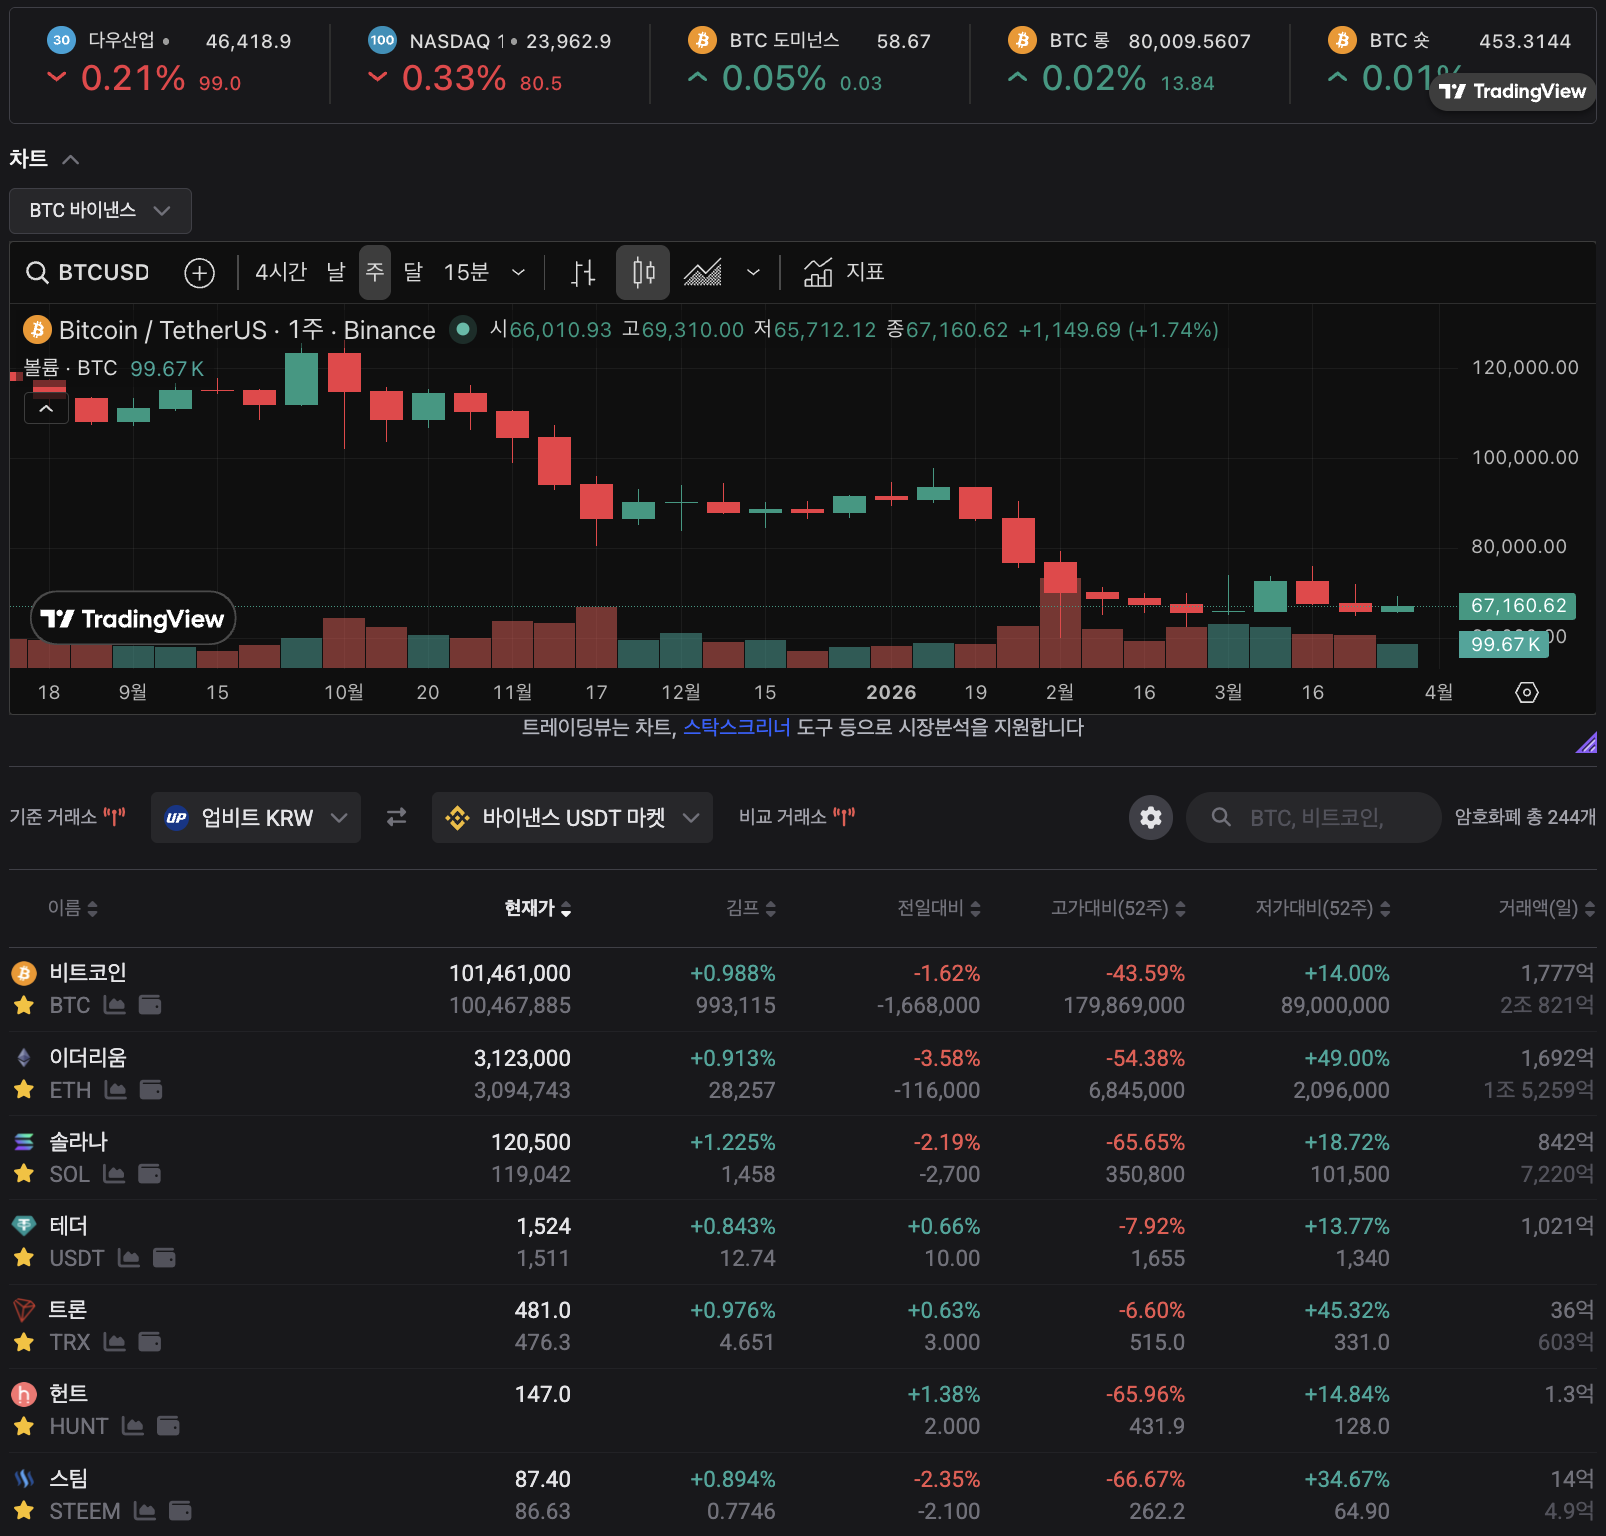This screenshot has height=1536, width=1606.
Task: Open the TradingView badge in ticker bar
Action: (1512, 92)
